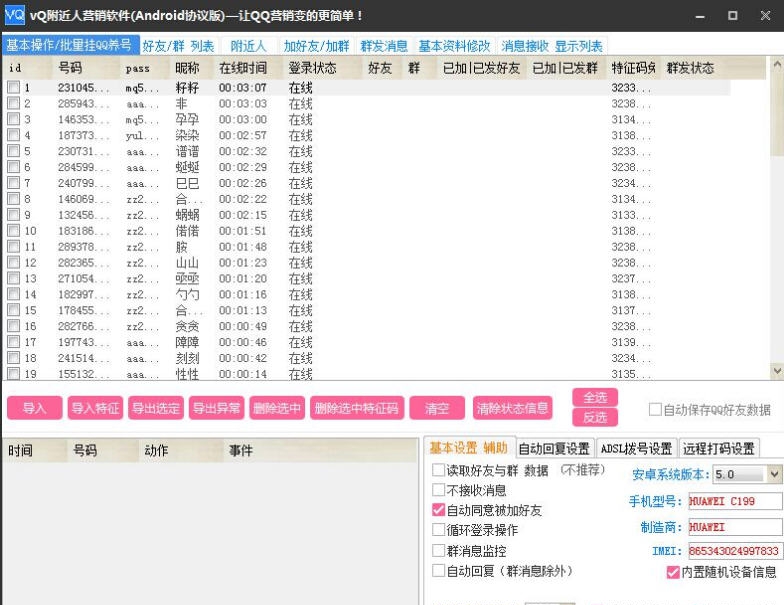
Task: Sort by the 号码 column header
Action: (x=86, y=68)
